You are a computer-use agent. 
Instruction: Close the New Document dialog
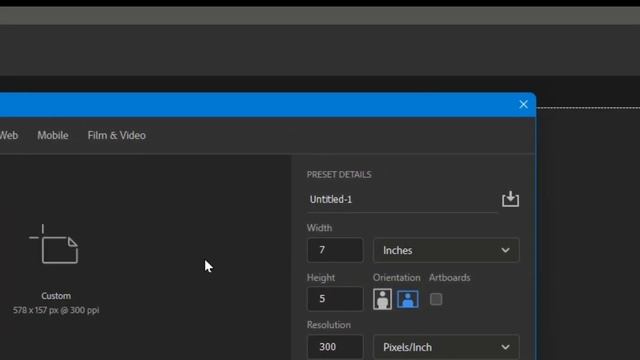pyautogui.click(x=523, y=104)
